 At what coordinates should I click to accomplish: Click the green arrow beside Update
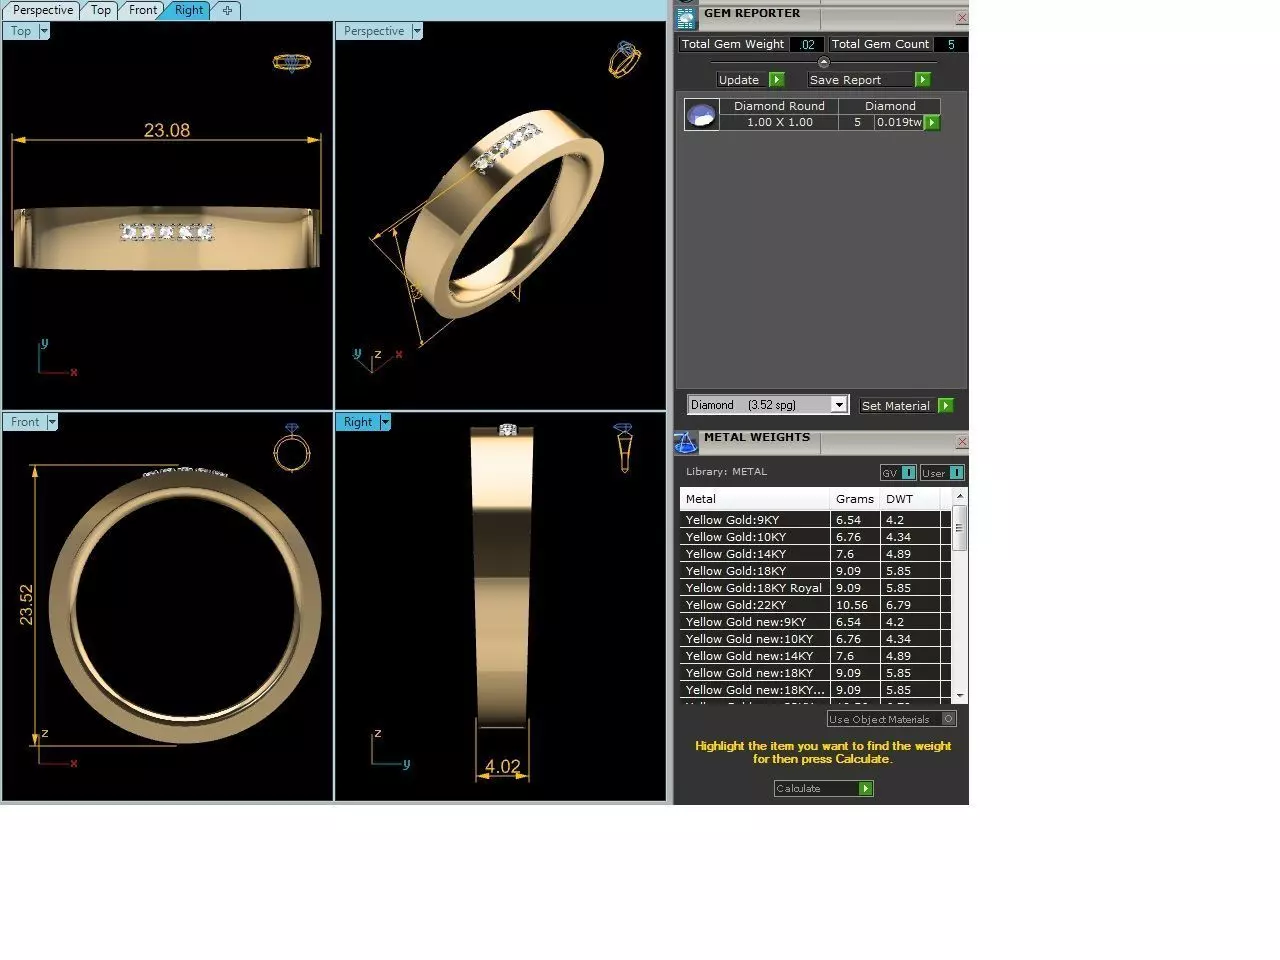coord(777,80)
